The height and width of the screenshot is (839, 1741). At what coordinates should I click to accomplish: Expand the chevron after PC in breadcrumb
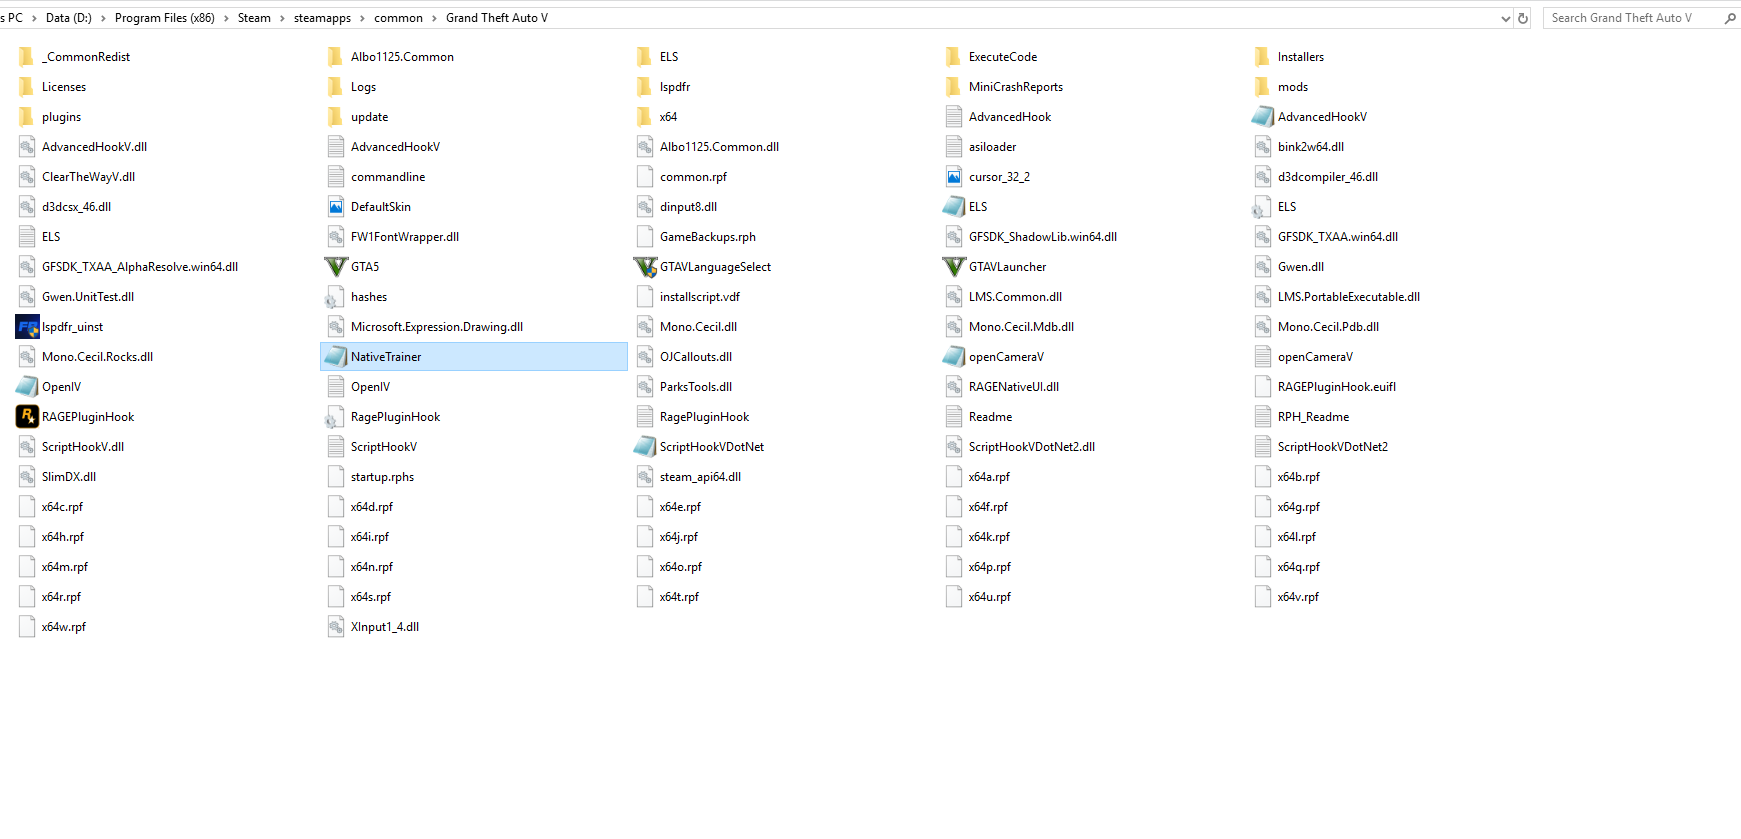click(x=34, y=18)
